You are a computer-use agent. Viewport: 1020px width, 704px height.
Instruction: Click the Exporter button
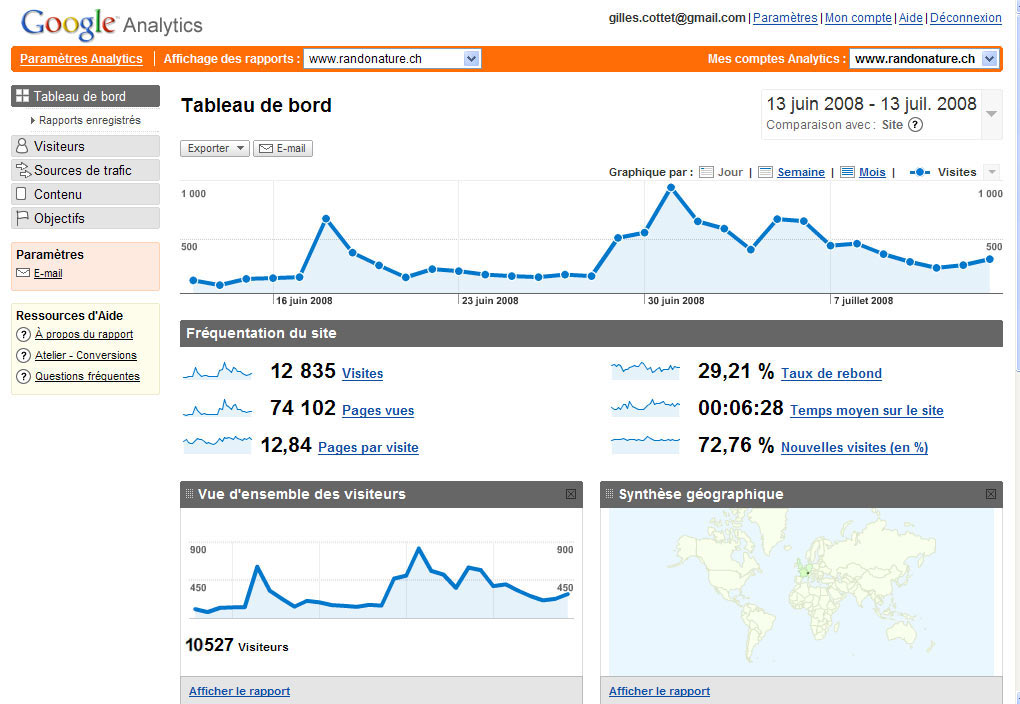coord(215,148)
